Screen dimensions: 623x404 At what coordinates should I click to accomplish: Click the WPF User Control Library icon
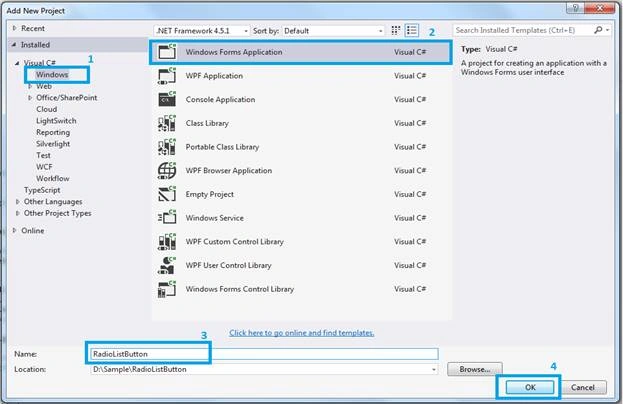coord(167,265)
